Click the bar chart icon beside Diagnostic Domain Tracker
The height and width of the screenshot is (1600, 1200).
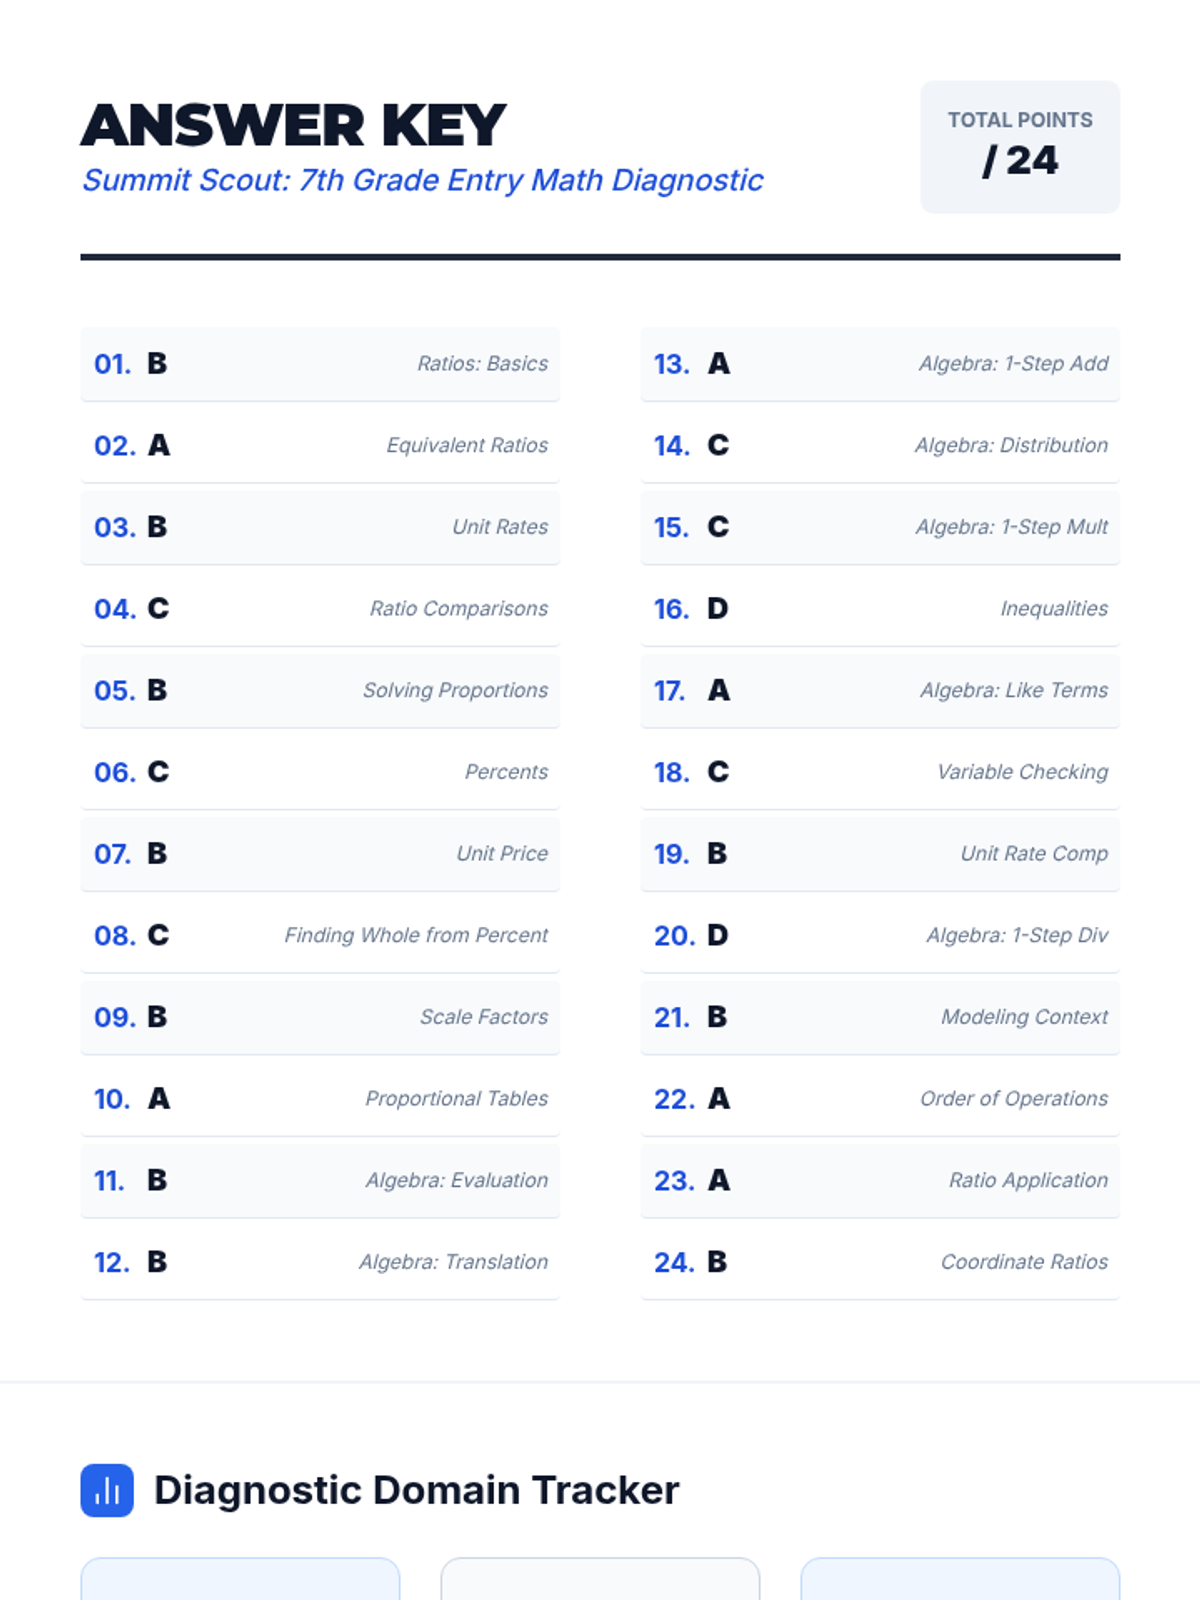pyautogui.click(x=107, y=1490)
